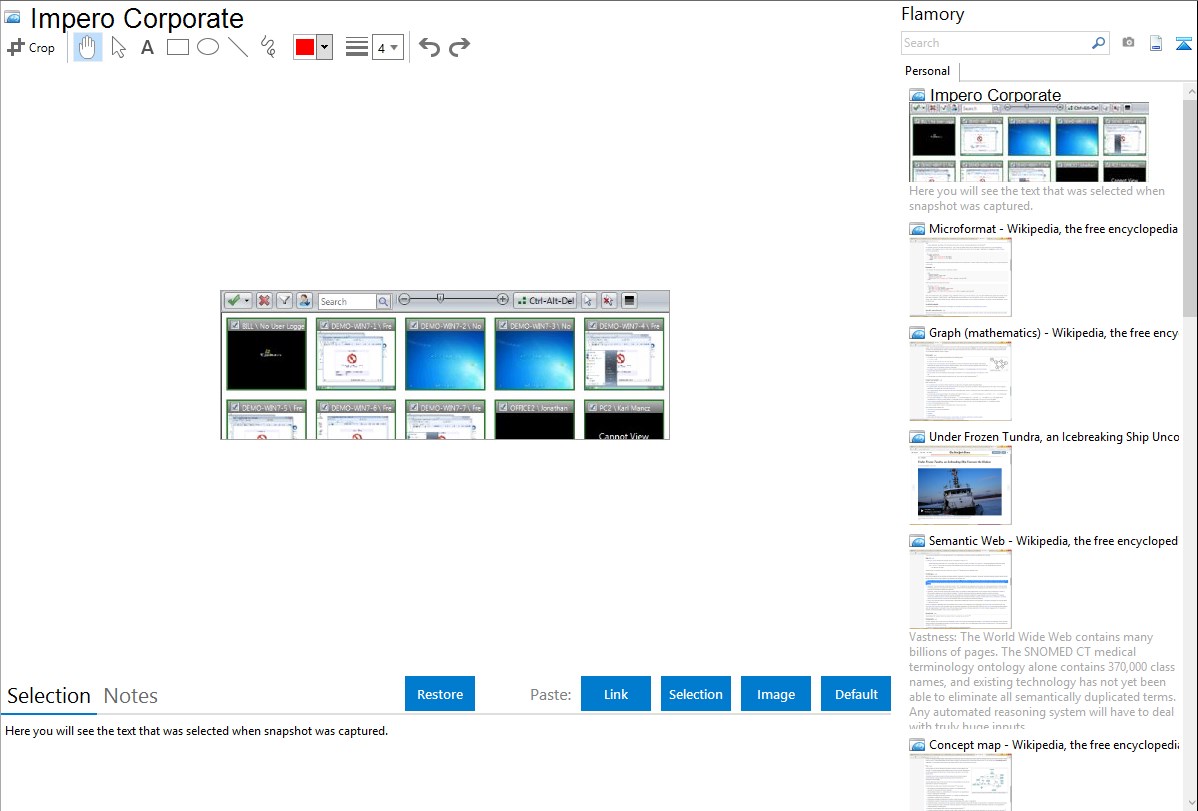Viewport: 1198px width, 811px height.
Task: Click the red color swatch
Action: 305,47
